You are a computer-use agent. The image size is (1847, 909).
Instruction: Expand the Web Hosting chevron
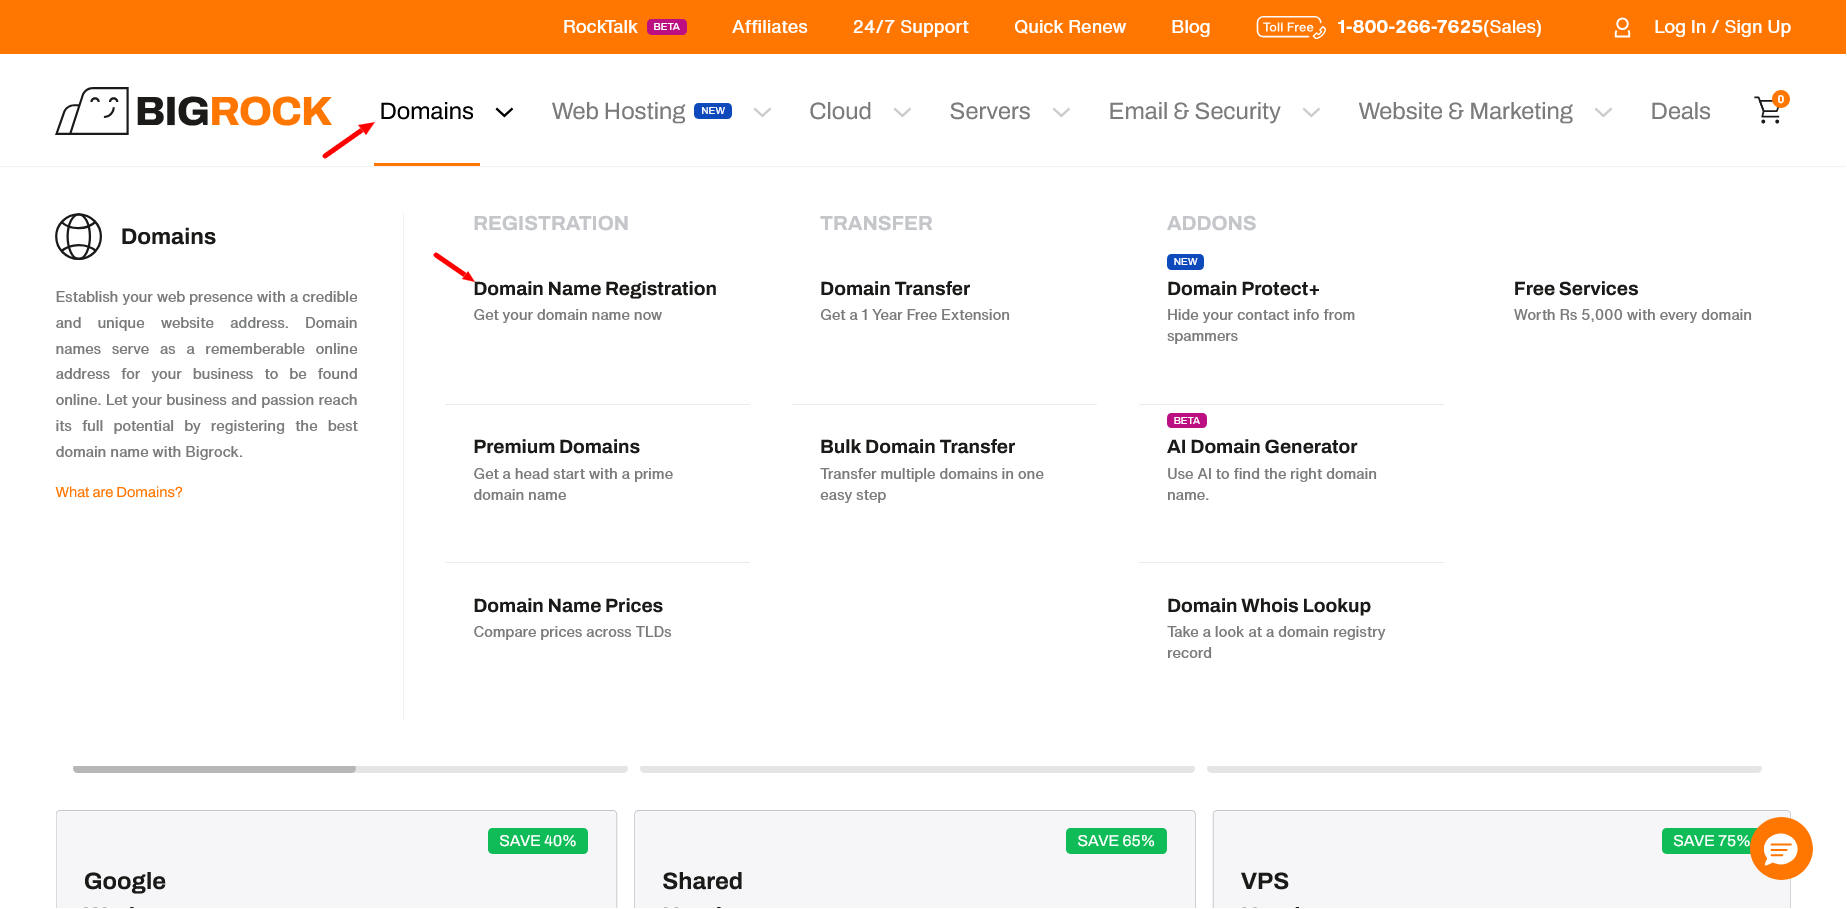click(762, 112)
